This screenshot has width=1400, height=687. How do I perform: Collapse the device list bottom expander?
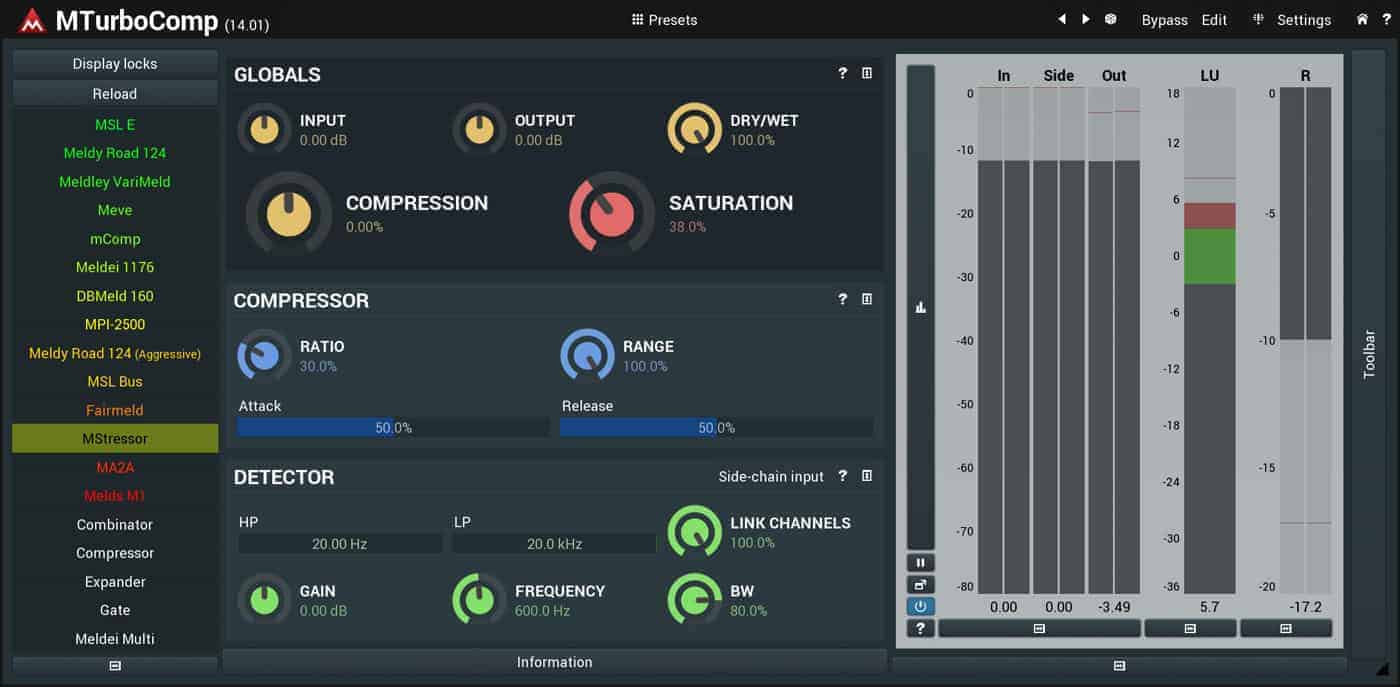pos(115,665)
